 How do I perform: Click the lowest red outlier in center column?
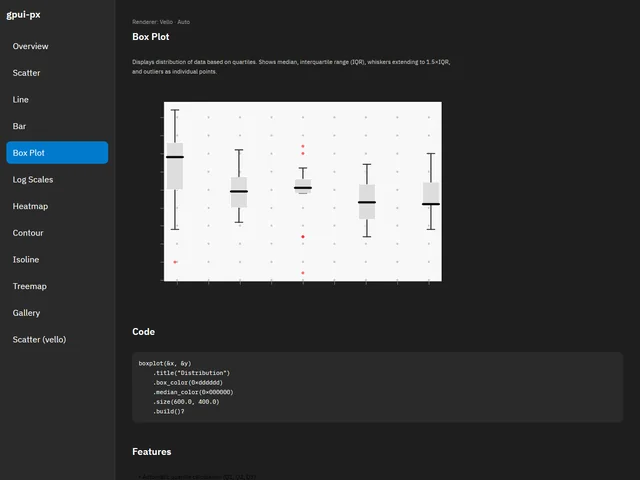click(x=303, y=273)
